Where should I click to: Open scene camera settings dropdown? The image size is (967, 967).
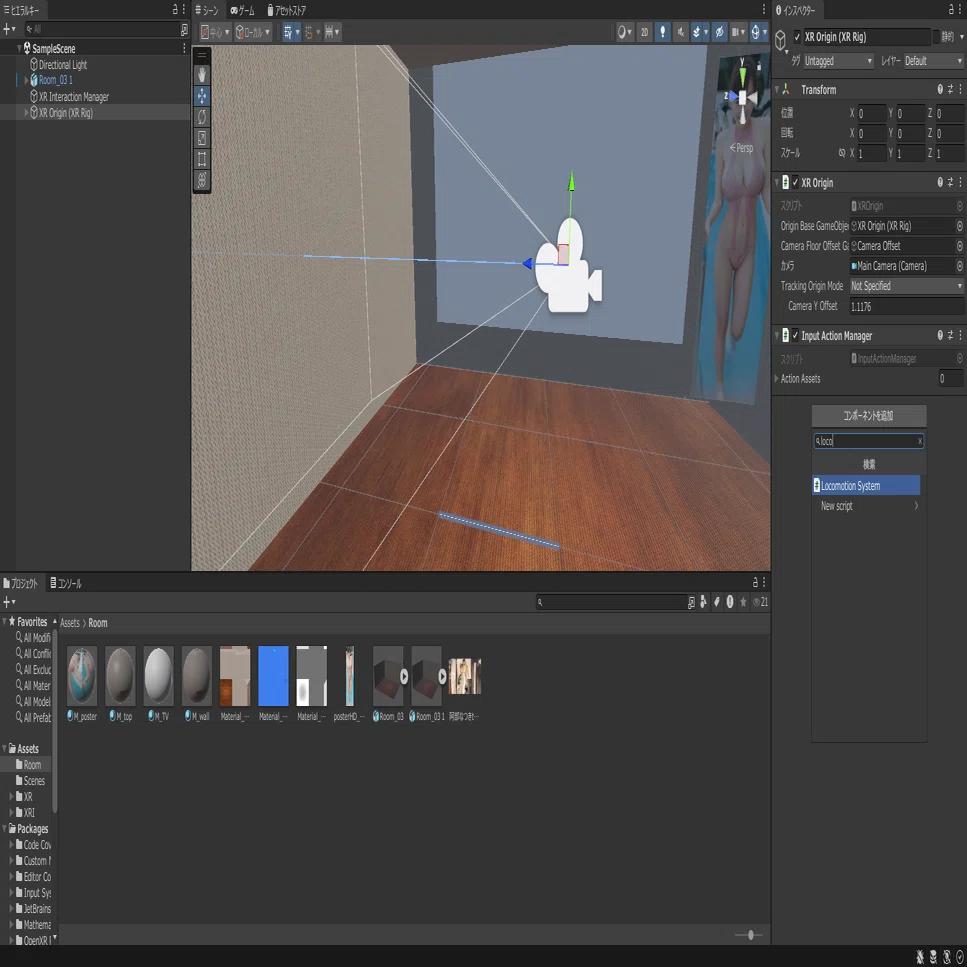coord(738,32)
